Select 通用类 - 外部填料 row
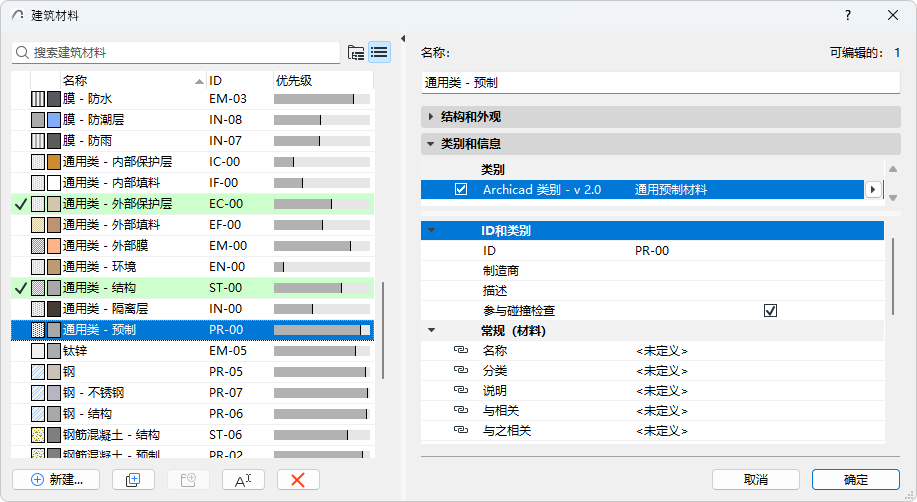The height and width of the screenshot is (502, 917). click(x=192, y=225)
